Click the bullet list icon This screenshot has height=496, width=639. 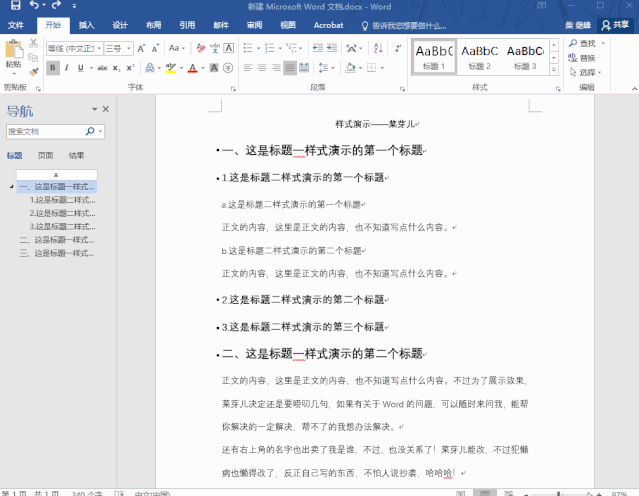pyautogui.click(x=248, y=48)
